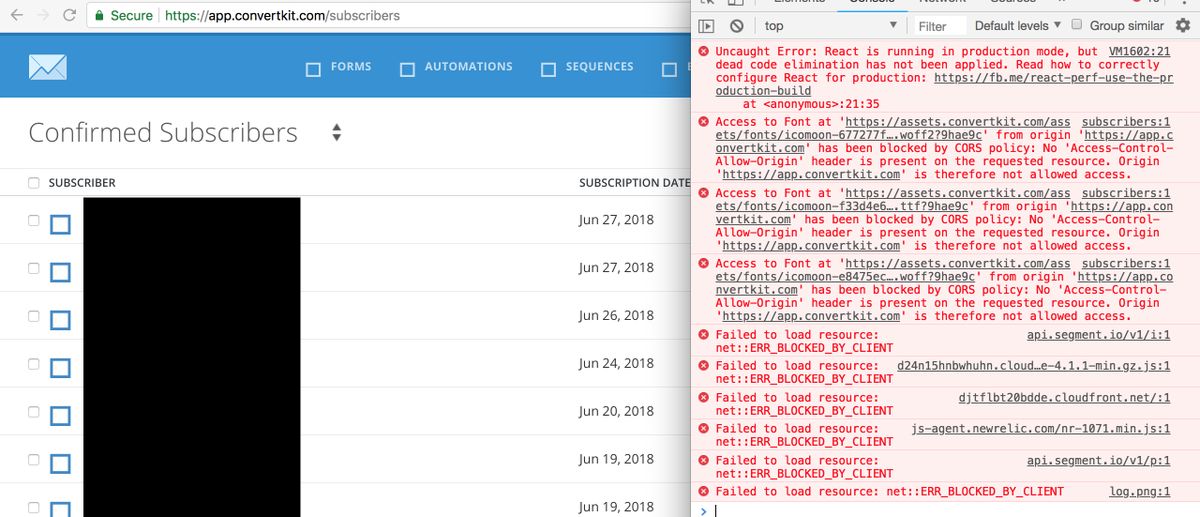Screen dimensions: 1200x517
Task: Go back using the browser back arrow
Action: point(17,16)
